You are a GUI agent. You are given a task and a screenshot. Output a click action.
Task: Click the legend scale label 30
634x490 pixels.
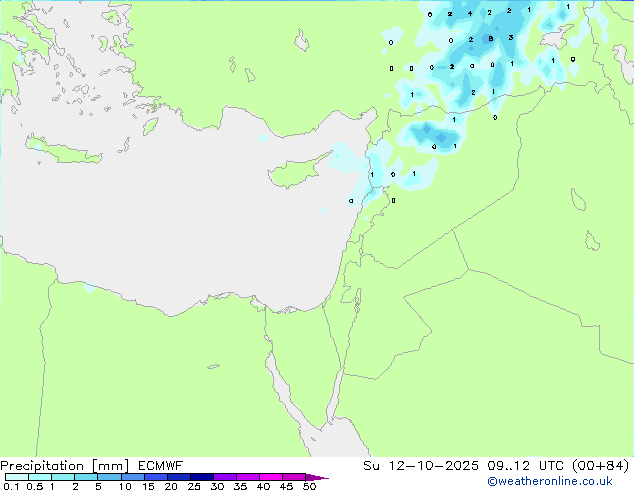[217, 486]
